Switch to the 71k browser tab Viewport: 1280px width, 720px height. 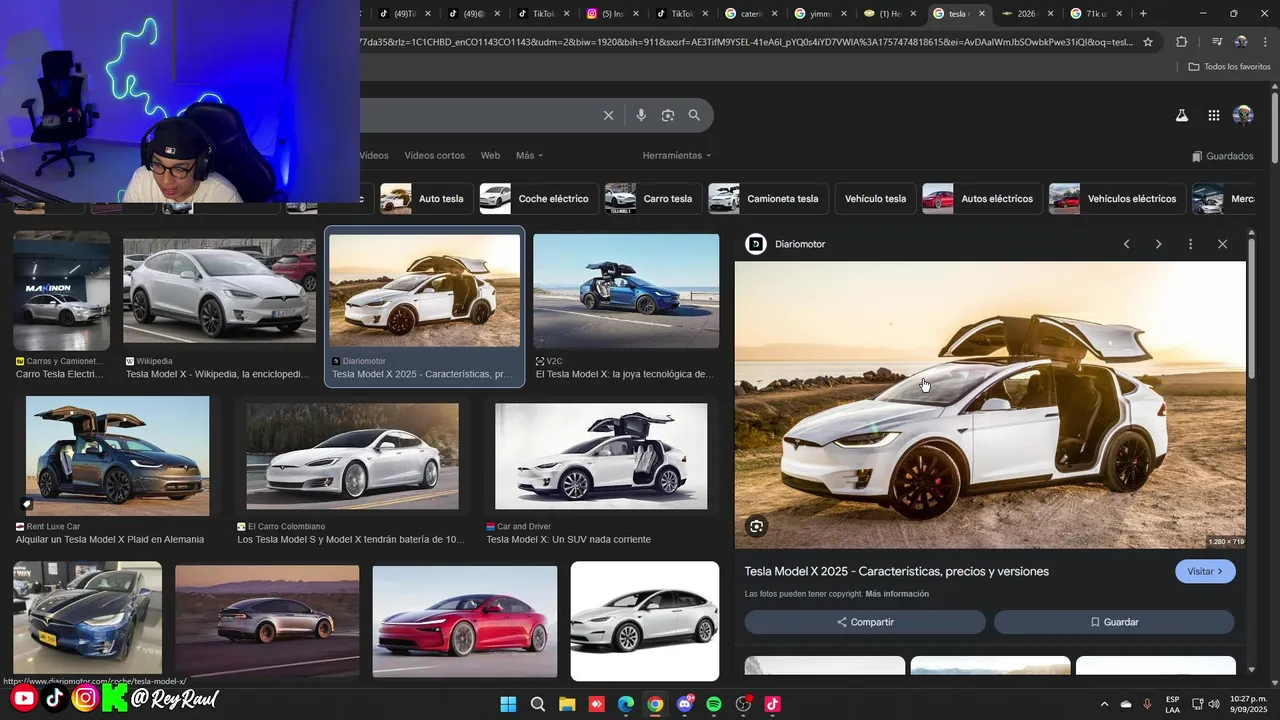coord(1095,14)
